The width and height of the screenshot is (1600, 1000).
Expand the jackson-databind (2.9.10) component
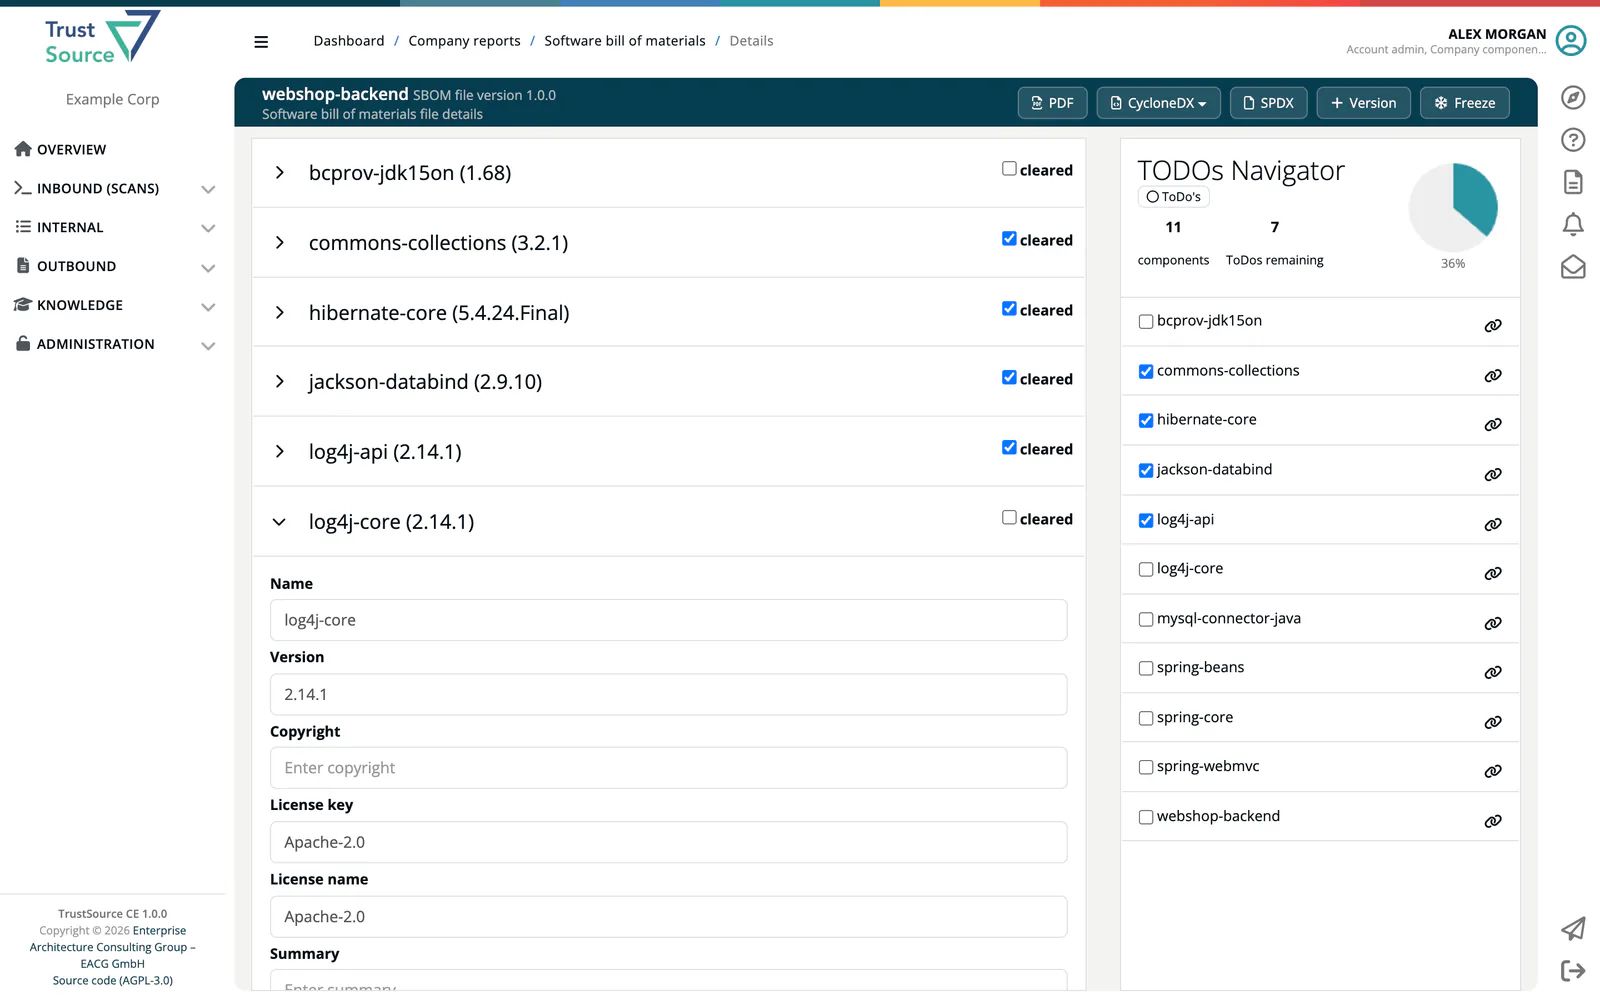280,382
